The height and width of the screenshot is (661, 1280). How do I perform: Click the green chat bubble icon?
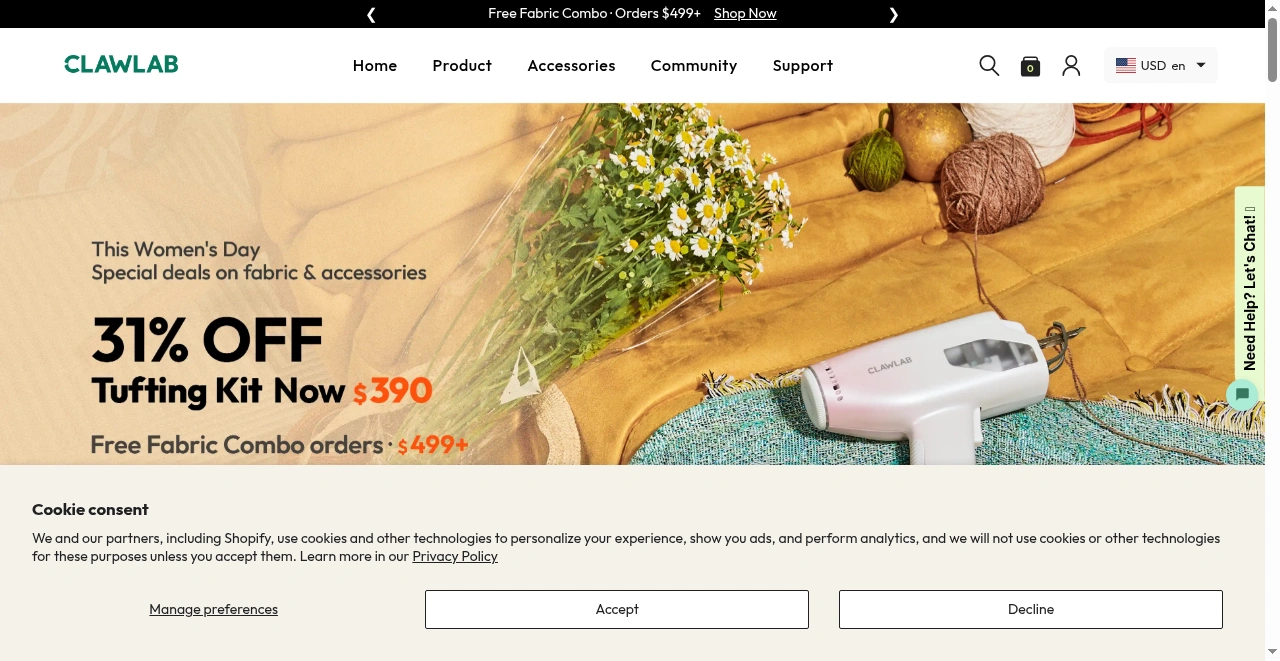click(1242, 394)
